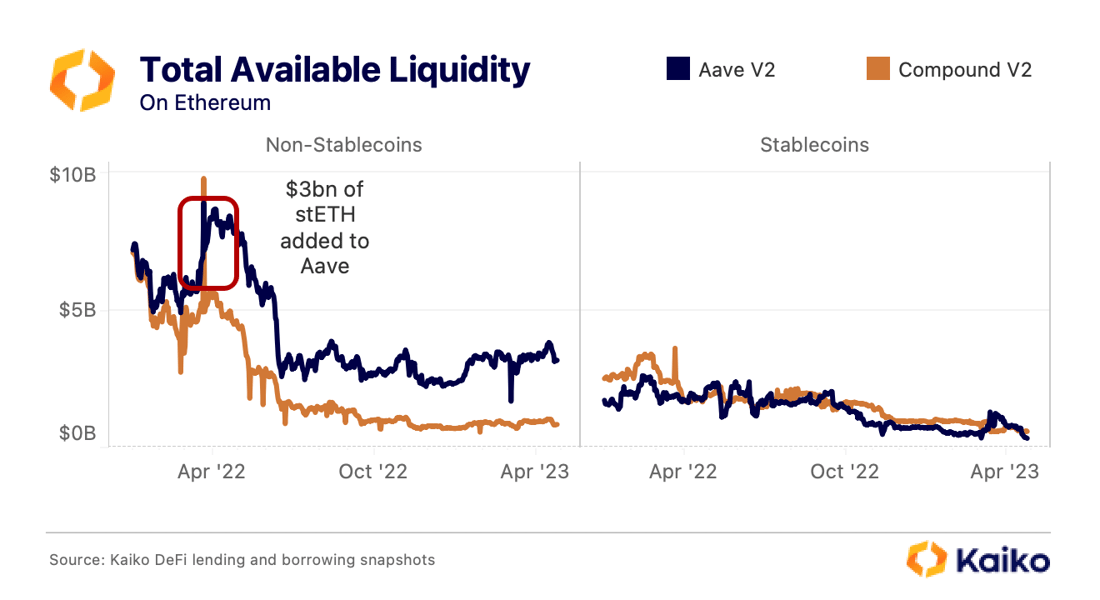This screenshot has width=1100, height=600.
Task: Click Apr '23 on the Stablecoins axis
Action: pos(1005,472)
